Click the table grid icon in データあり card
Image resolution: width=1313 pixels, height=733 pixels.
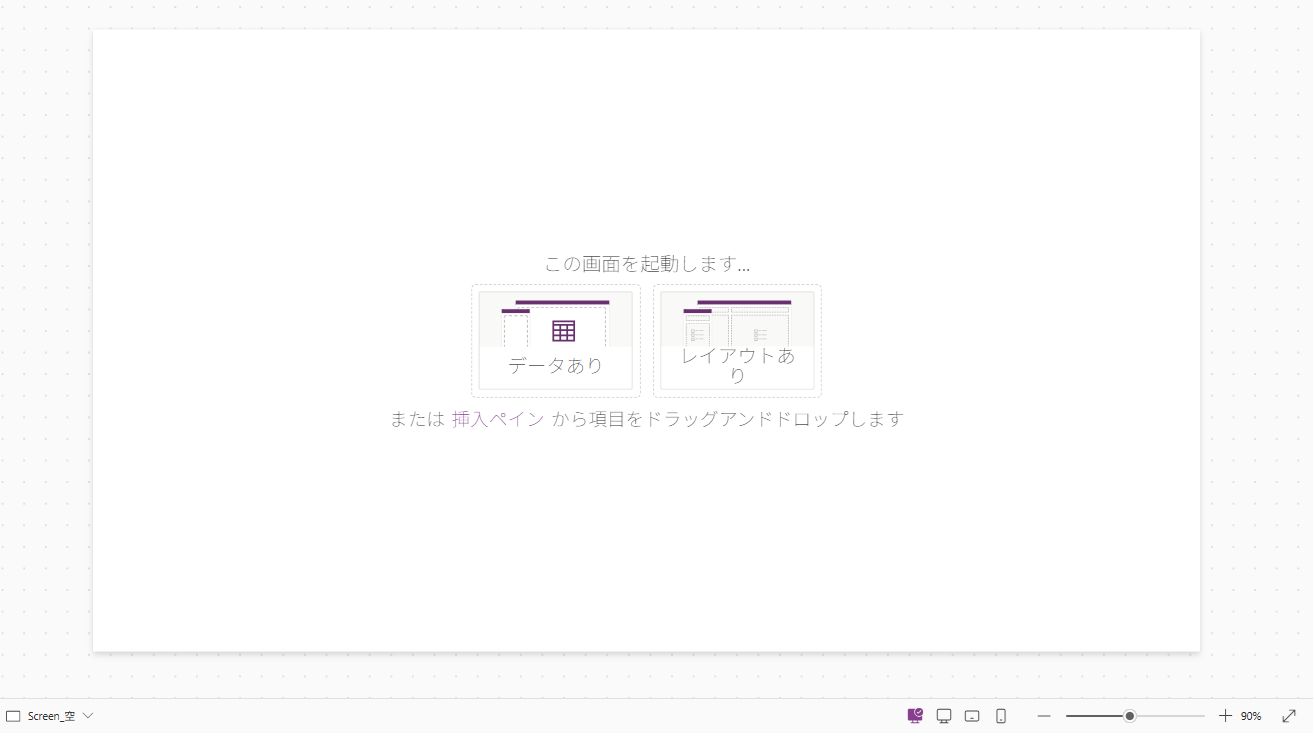(562, 330)
